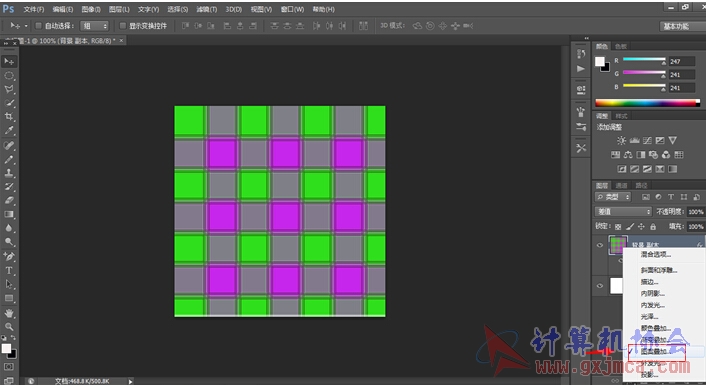
Task: Add a Curves adjustment
Action: (x=647, y=140)
